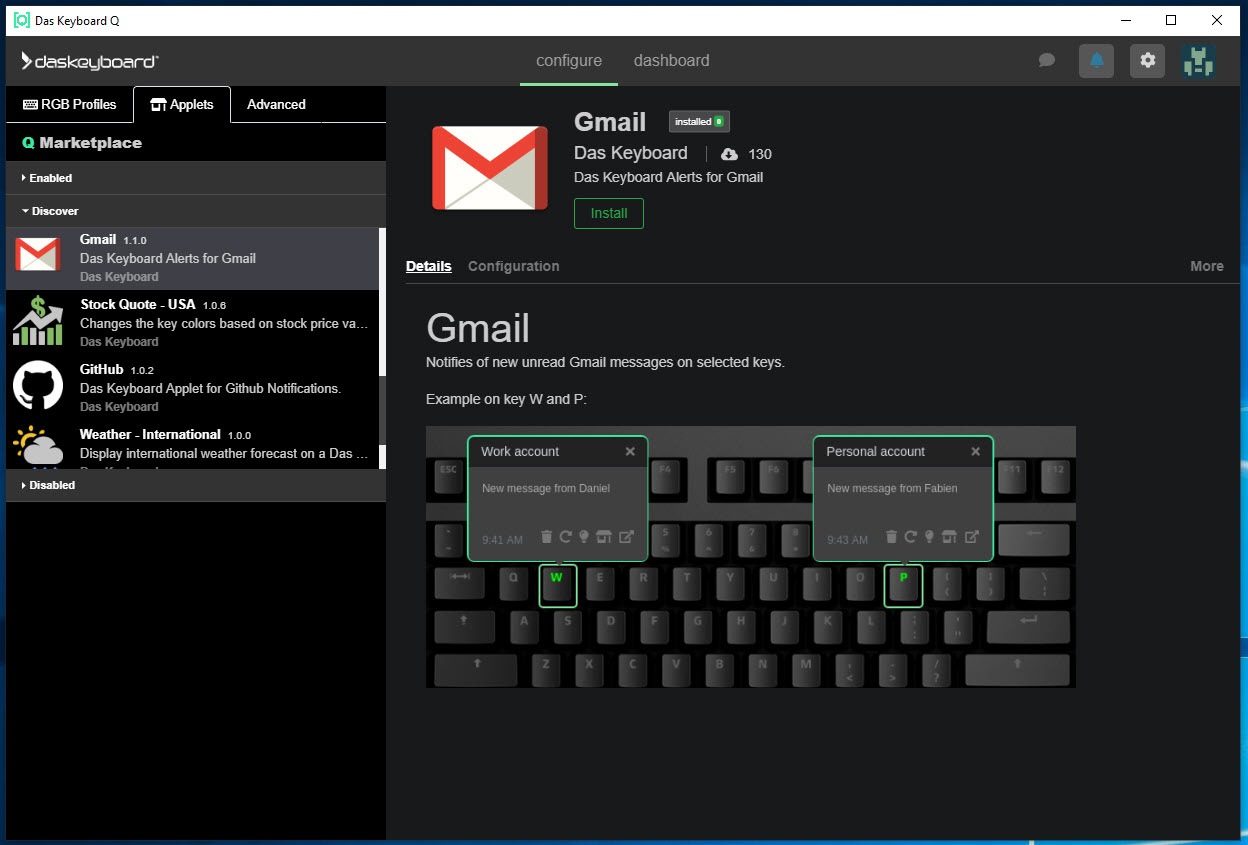Click 'Notifies of new unread Gmail messages' text
Image resolution: width=1248 pixels, height=845 pixels.
pos(605,362)
